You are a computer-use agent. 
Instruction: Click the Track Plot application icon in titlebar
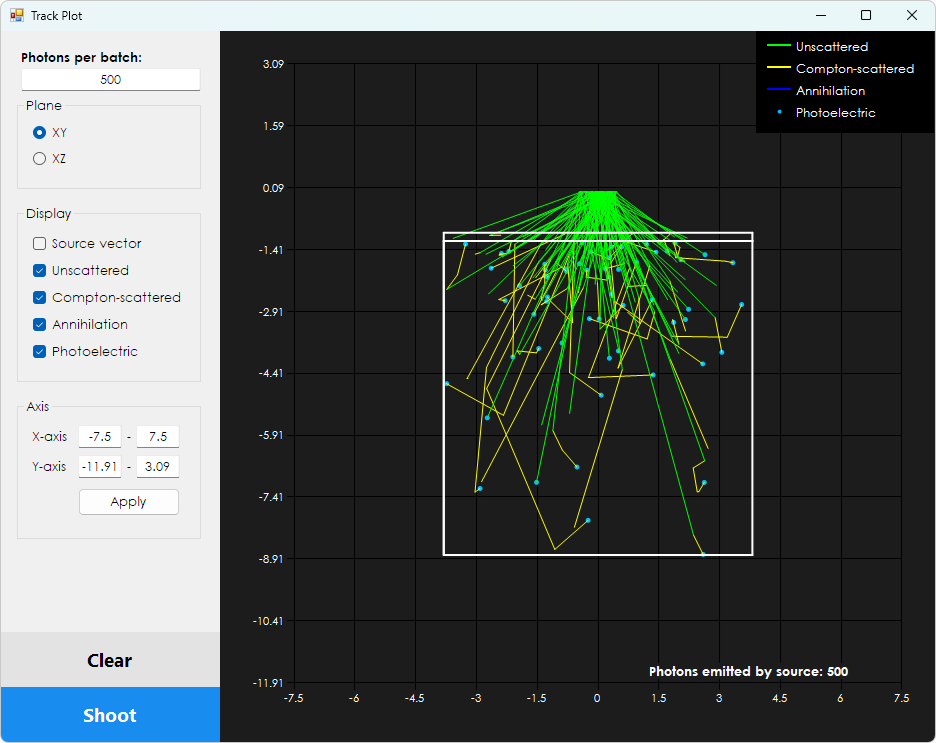[x=17, y=15]
